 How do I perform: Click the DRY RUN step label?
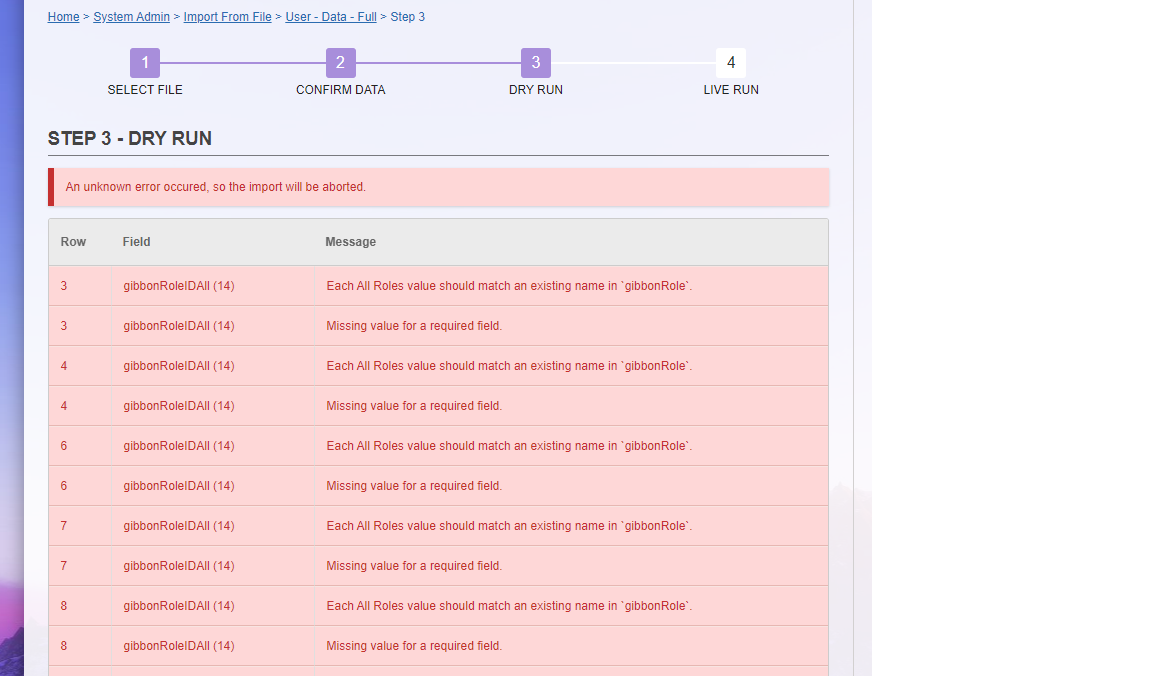[536, 90]
